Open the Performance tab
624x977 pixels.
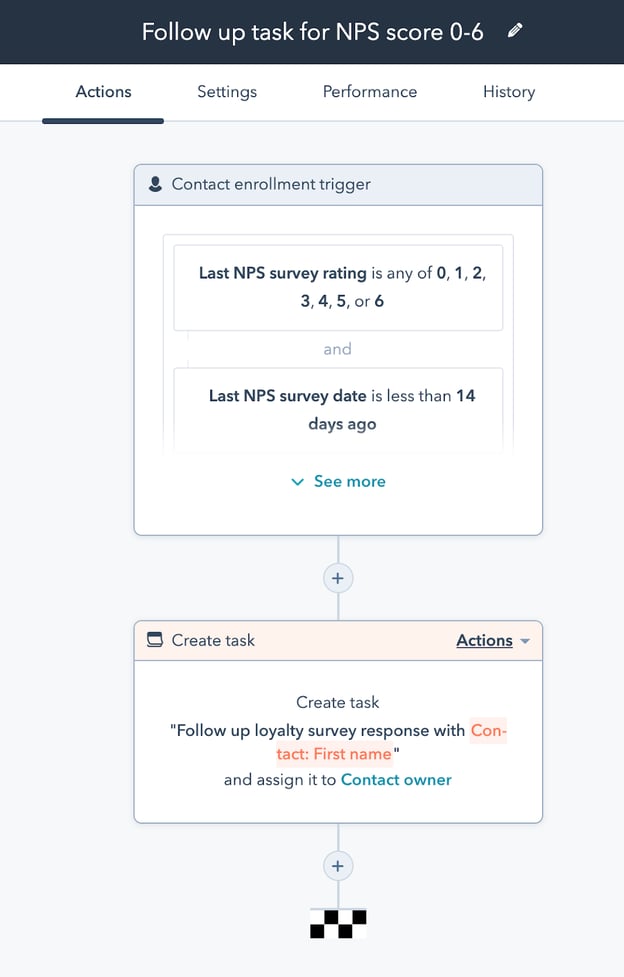pyautogui.click(x=370, y=92)
